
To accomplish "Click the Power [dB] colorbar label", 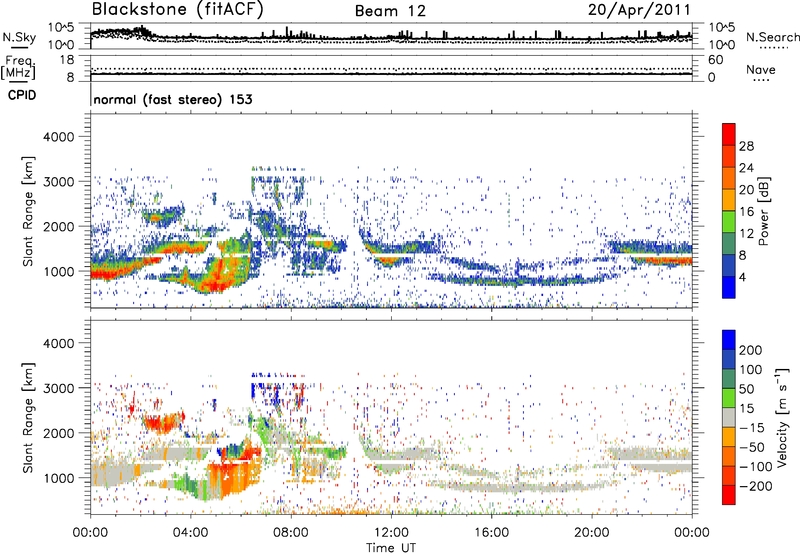I will point(763,211).
